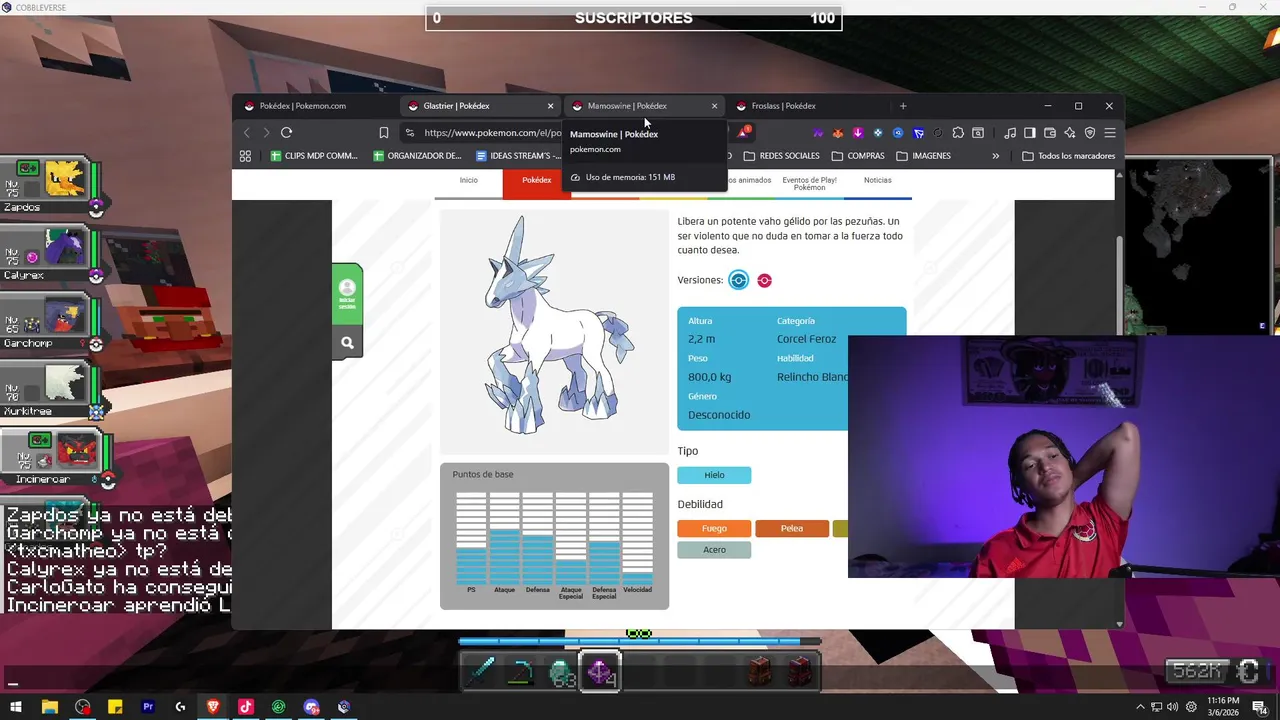Image resolution: width=1280 pixels, height=720 pixels.
Task: Click the Velocidad stat bar
Action: point(637,538)
